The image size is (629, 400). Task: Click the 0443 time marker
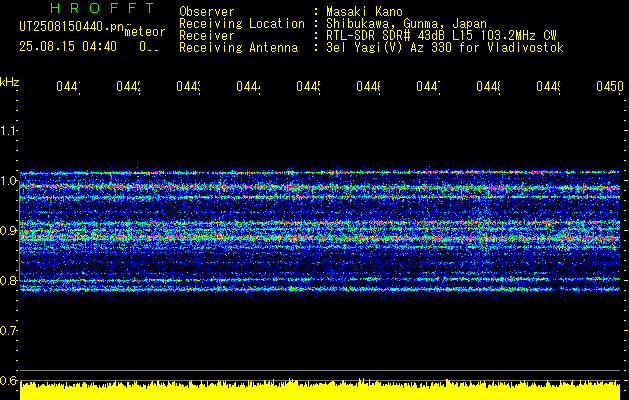click(189, 86)
